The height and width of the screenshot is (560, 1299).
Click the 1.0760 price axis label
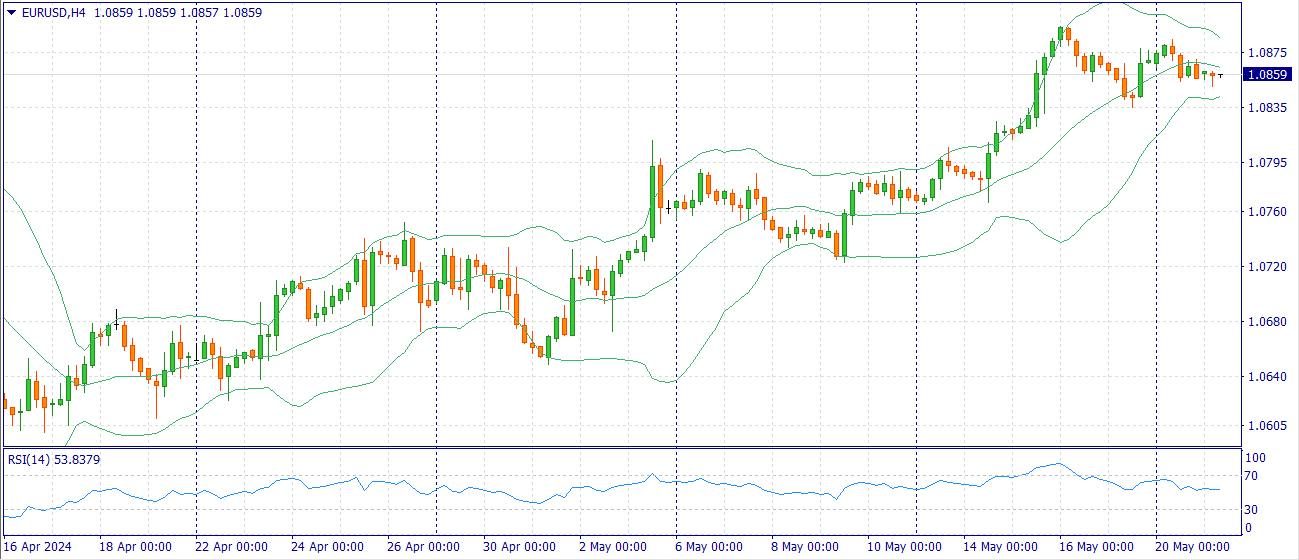[x=1266, y=211]
